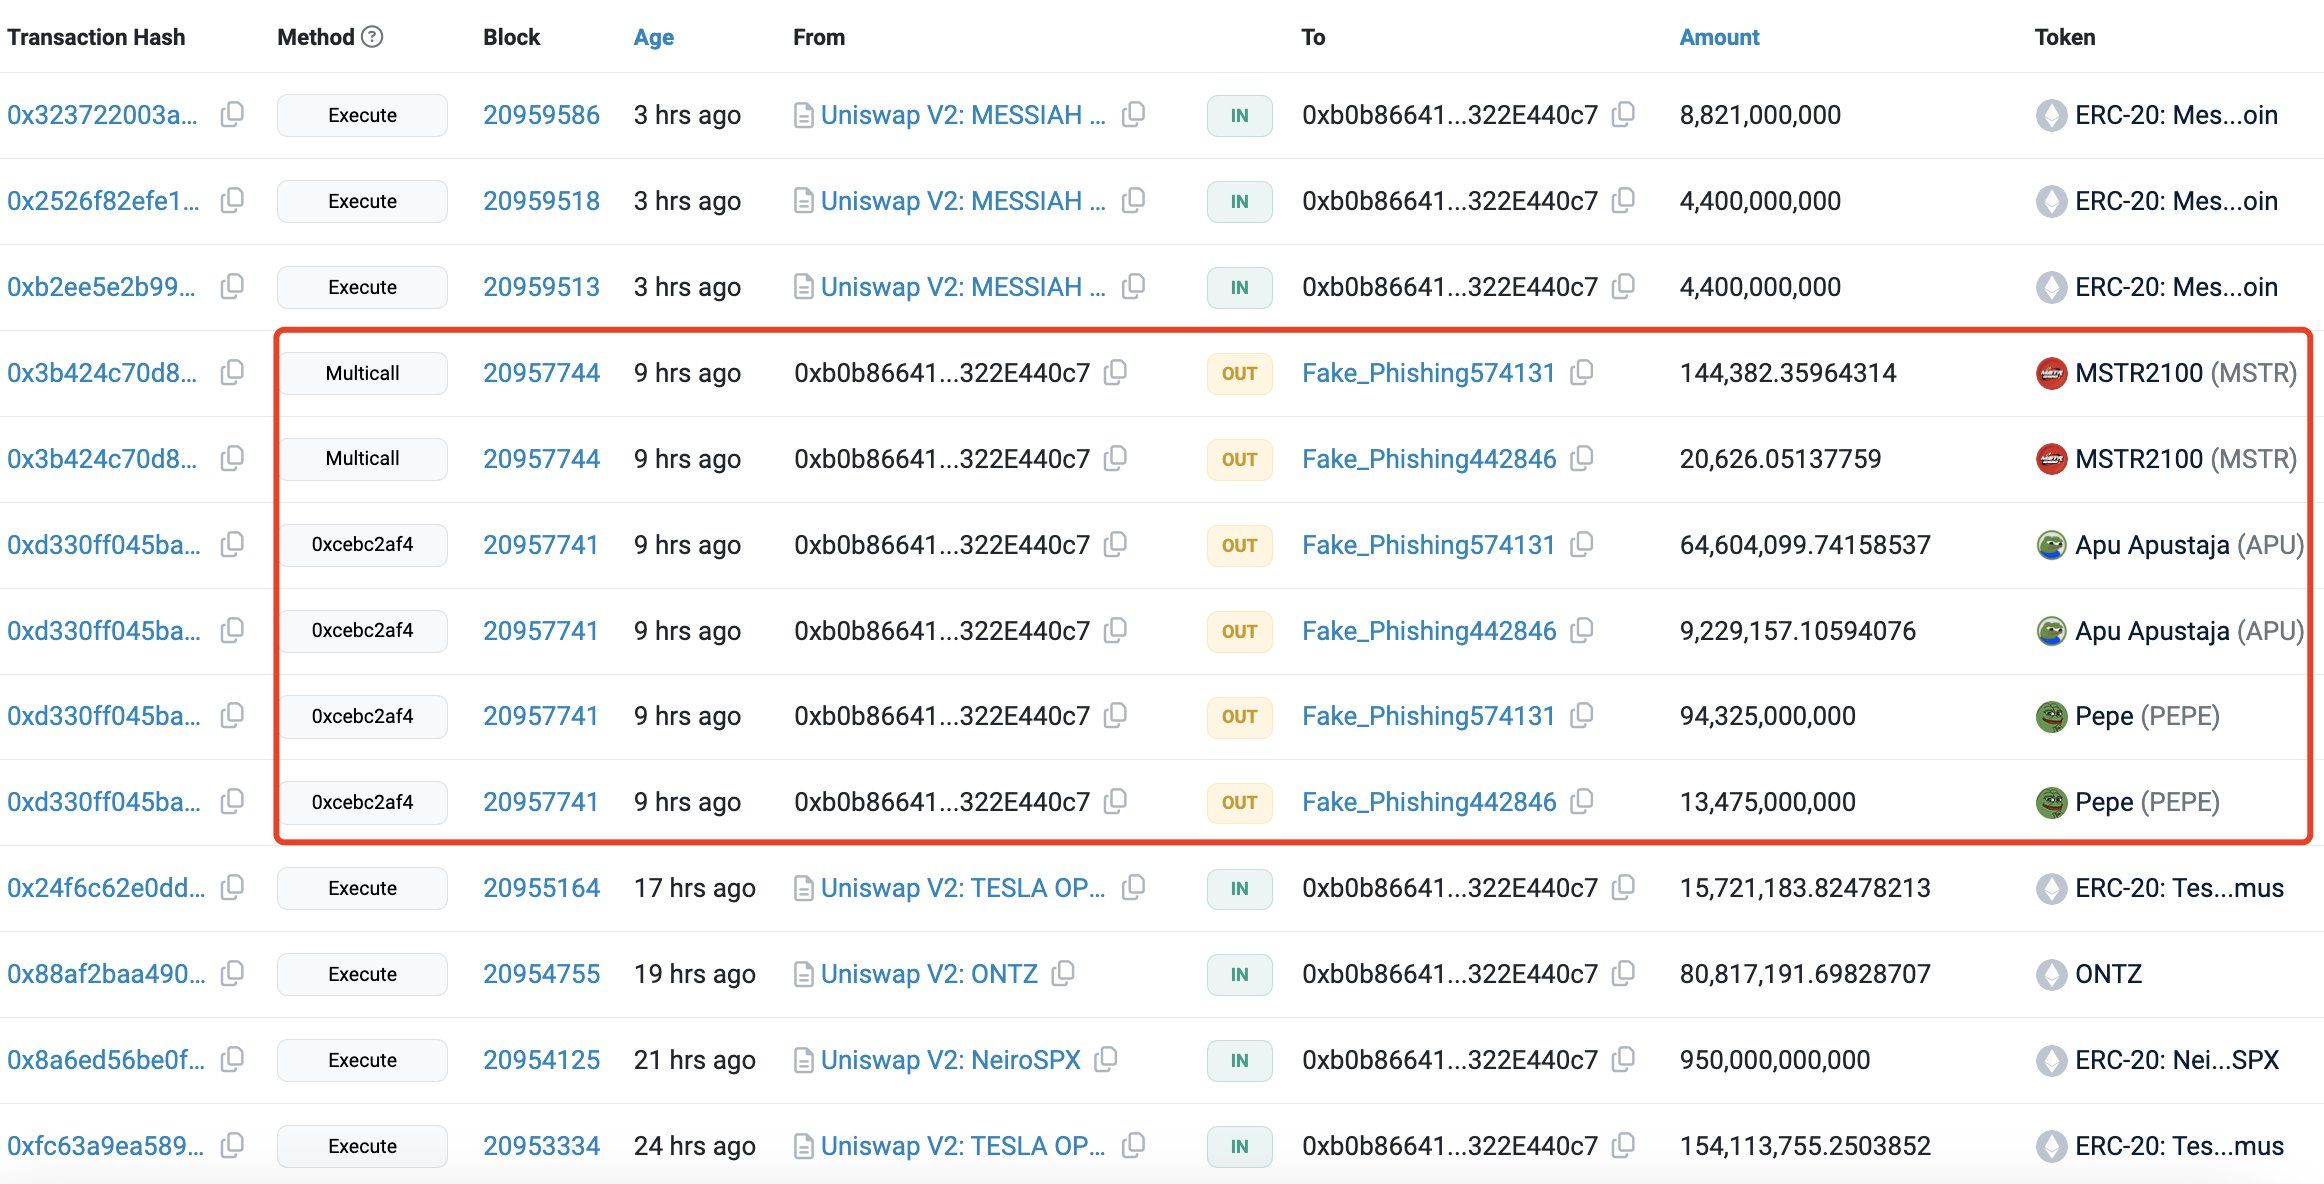Image resolution: width=2324 pixels, height=1184 pixels.
Task: Click the 0xcebc2af4 method badge
Action: tap(363, 545)
